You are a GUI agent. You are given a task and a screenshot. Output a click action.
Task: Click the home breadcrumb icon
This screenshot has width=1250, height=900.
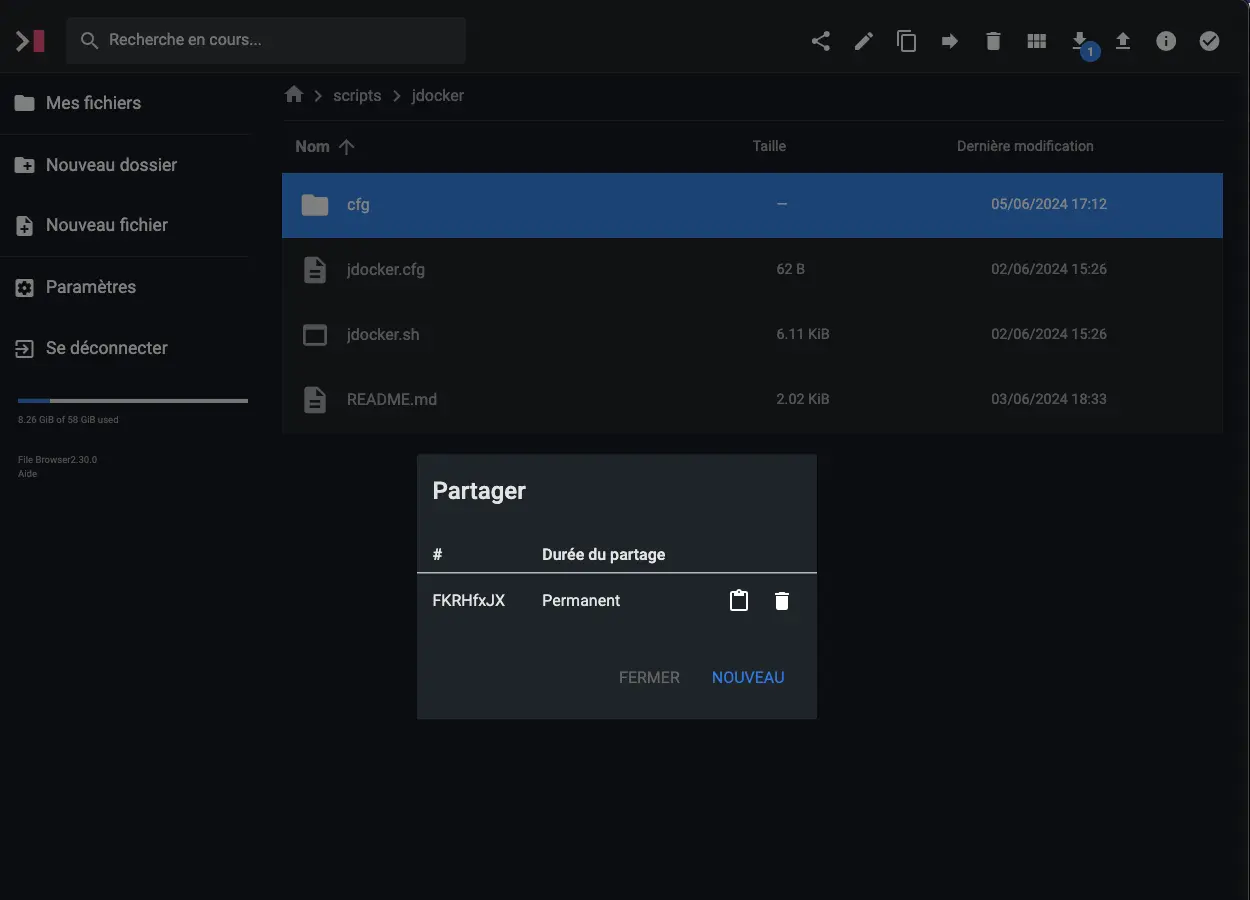pos(294,95)
